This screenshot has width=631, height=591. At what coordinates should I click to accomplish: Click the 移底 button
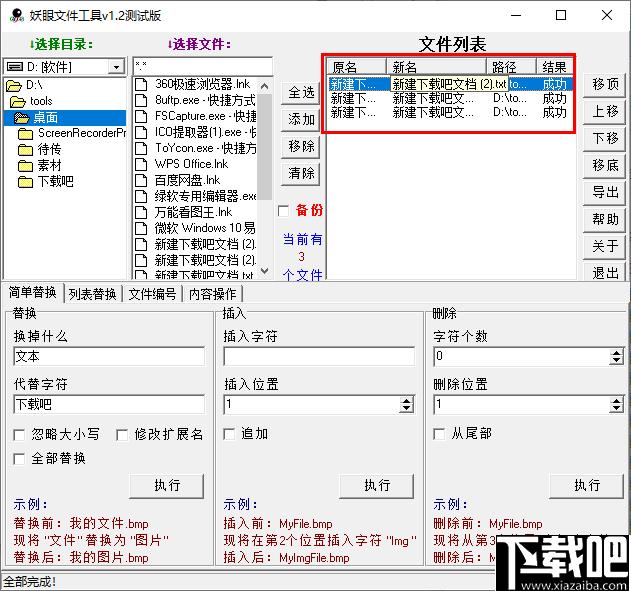coord(605,165)
